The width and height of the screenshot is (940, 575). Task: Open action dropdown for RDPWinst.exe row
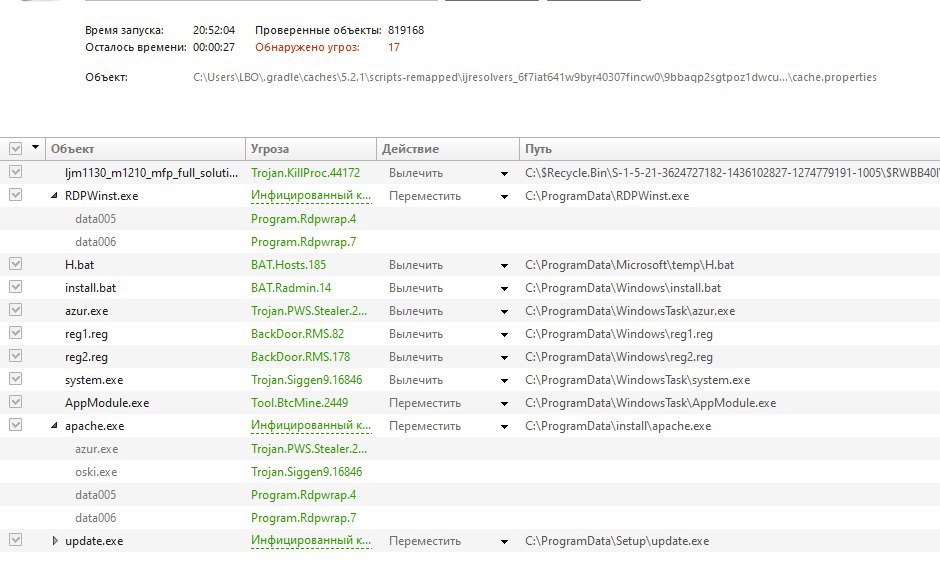point(504,197)
